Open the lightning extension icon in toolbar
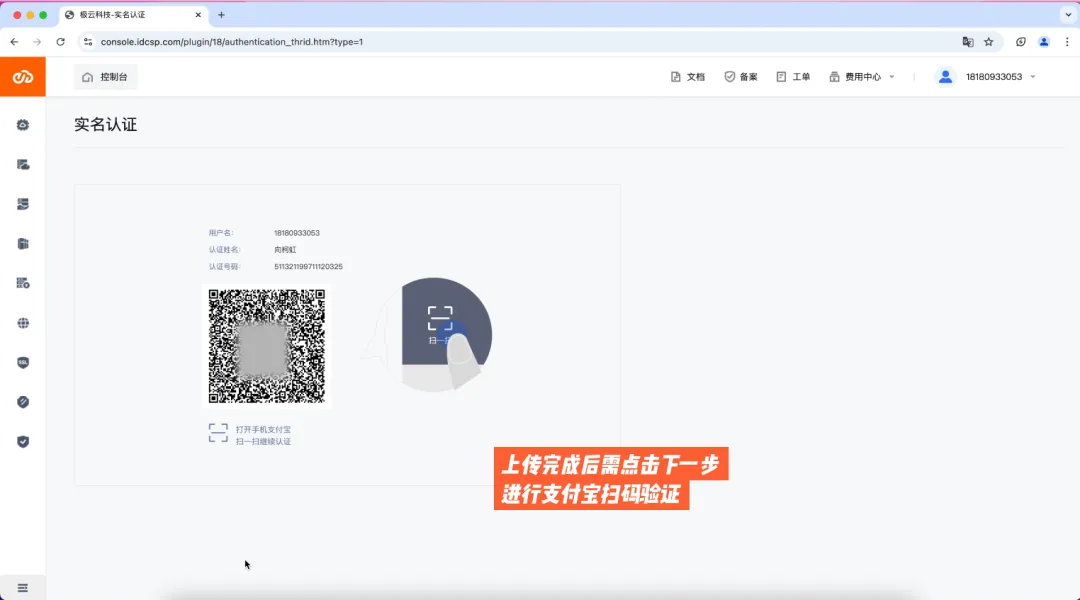The width and height of the screenshot is (1080, 600). click(1021, 42)
